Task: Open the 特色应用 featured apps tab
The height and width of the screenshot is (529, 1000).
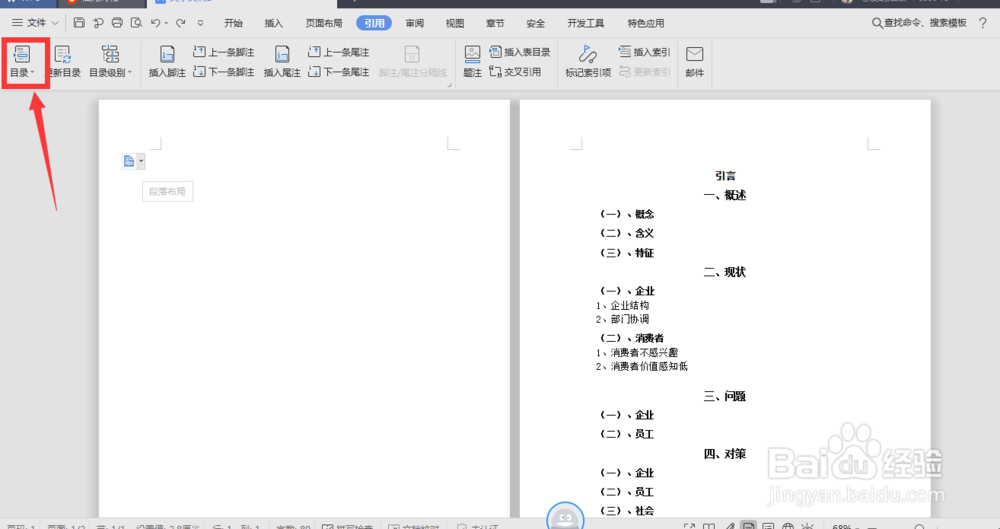Action: [645, 23]
